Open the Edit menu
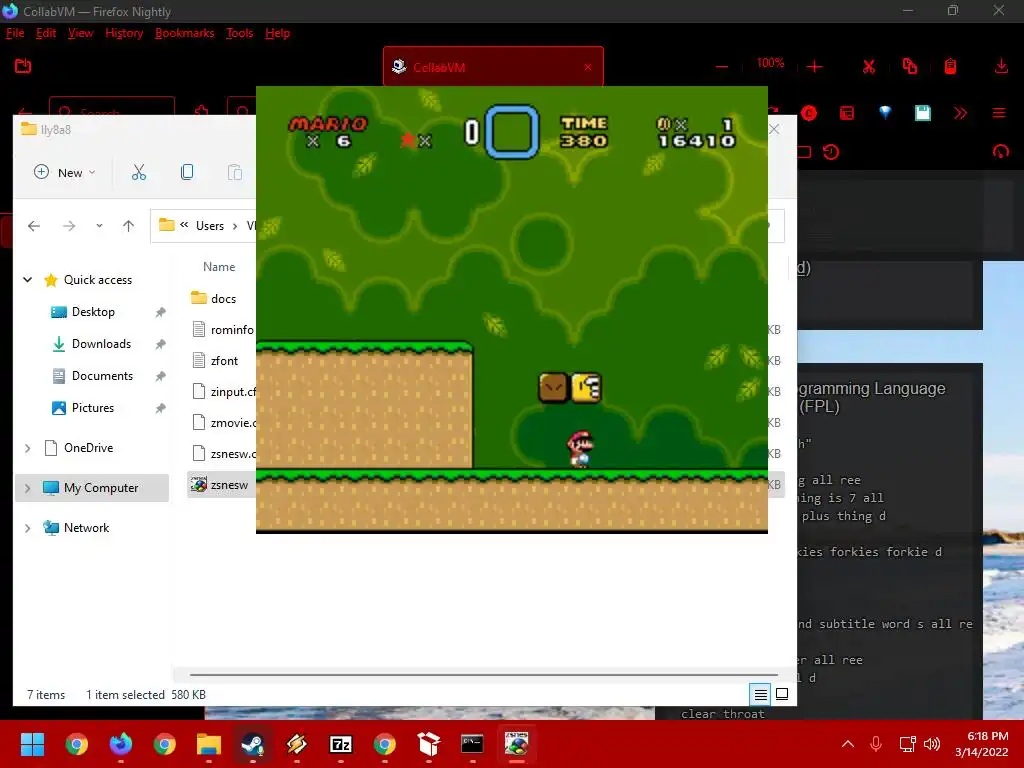This screenshot has height=768, width=1024. point(46,33)
